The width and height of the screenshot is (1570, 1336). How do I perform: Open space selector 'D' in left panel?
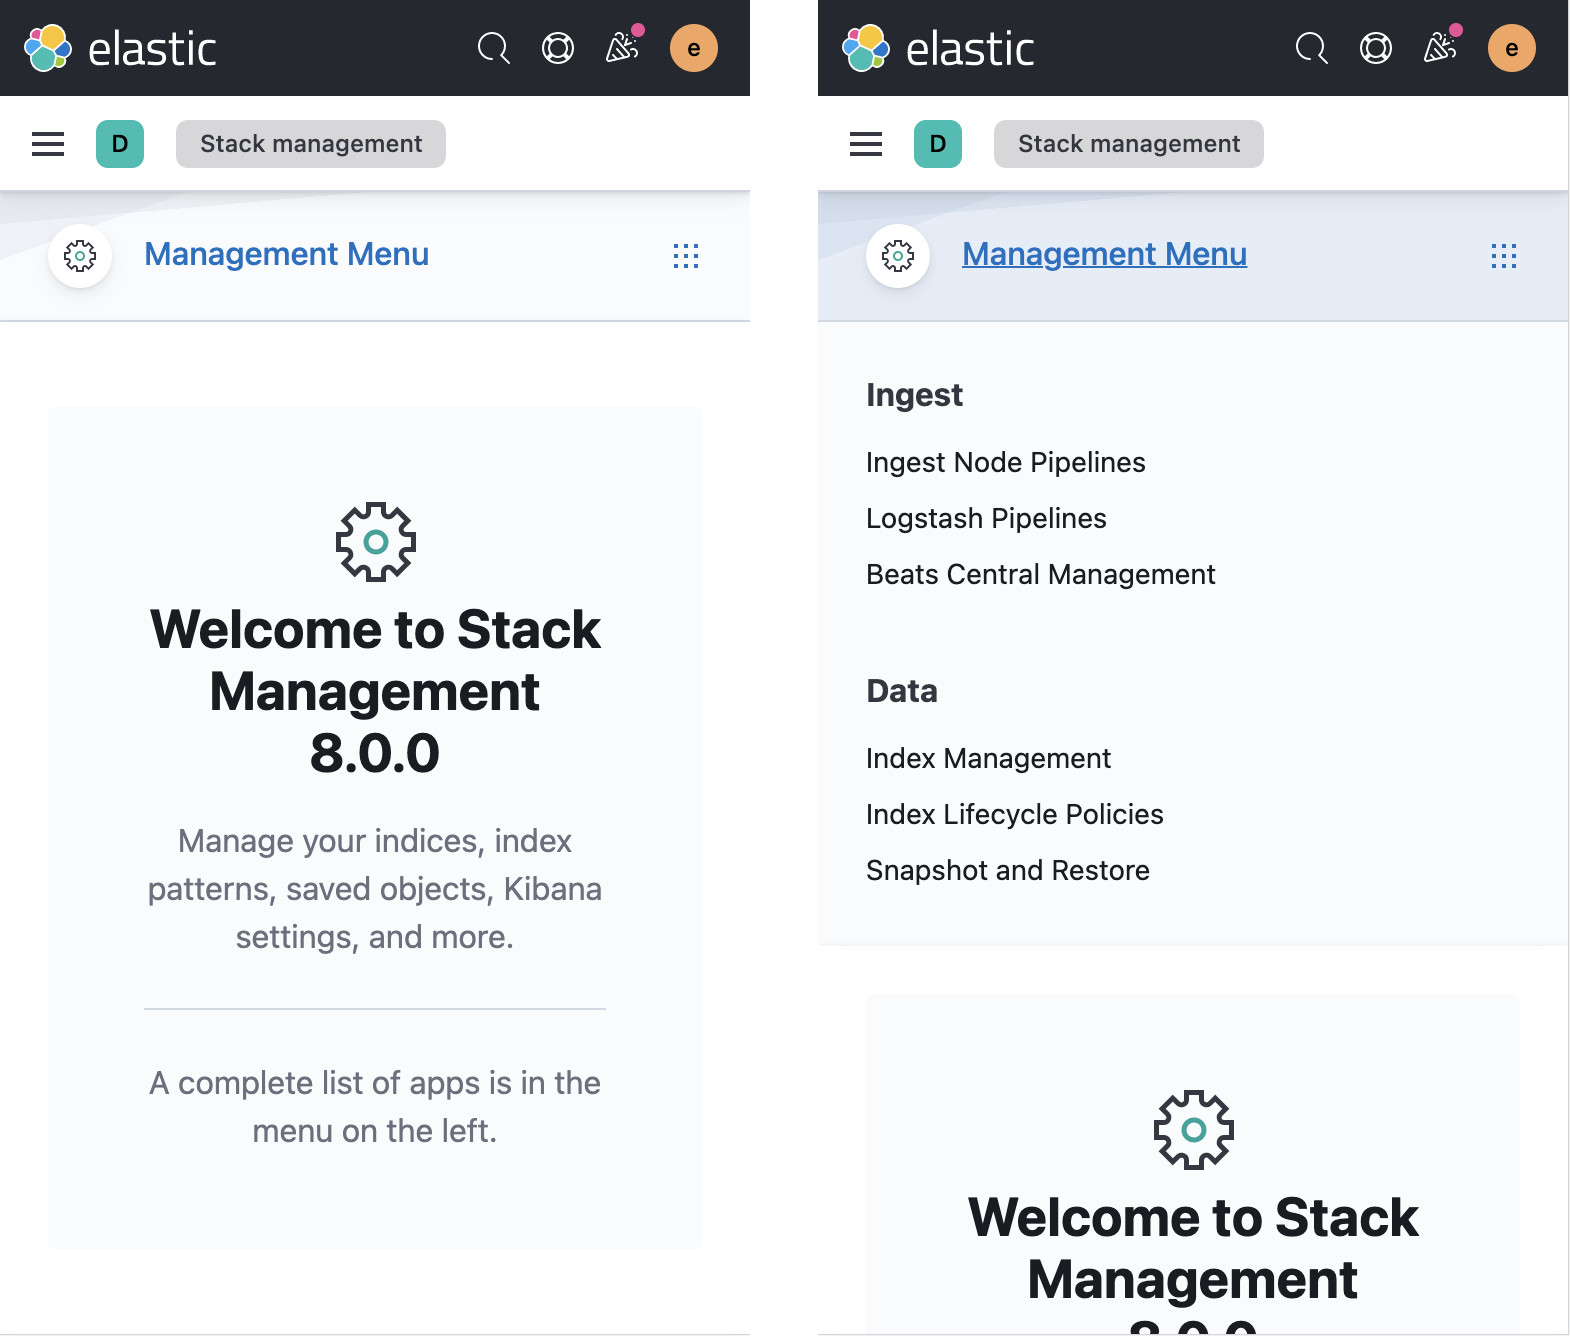120,144
